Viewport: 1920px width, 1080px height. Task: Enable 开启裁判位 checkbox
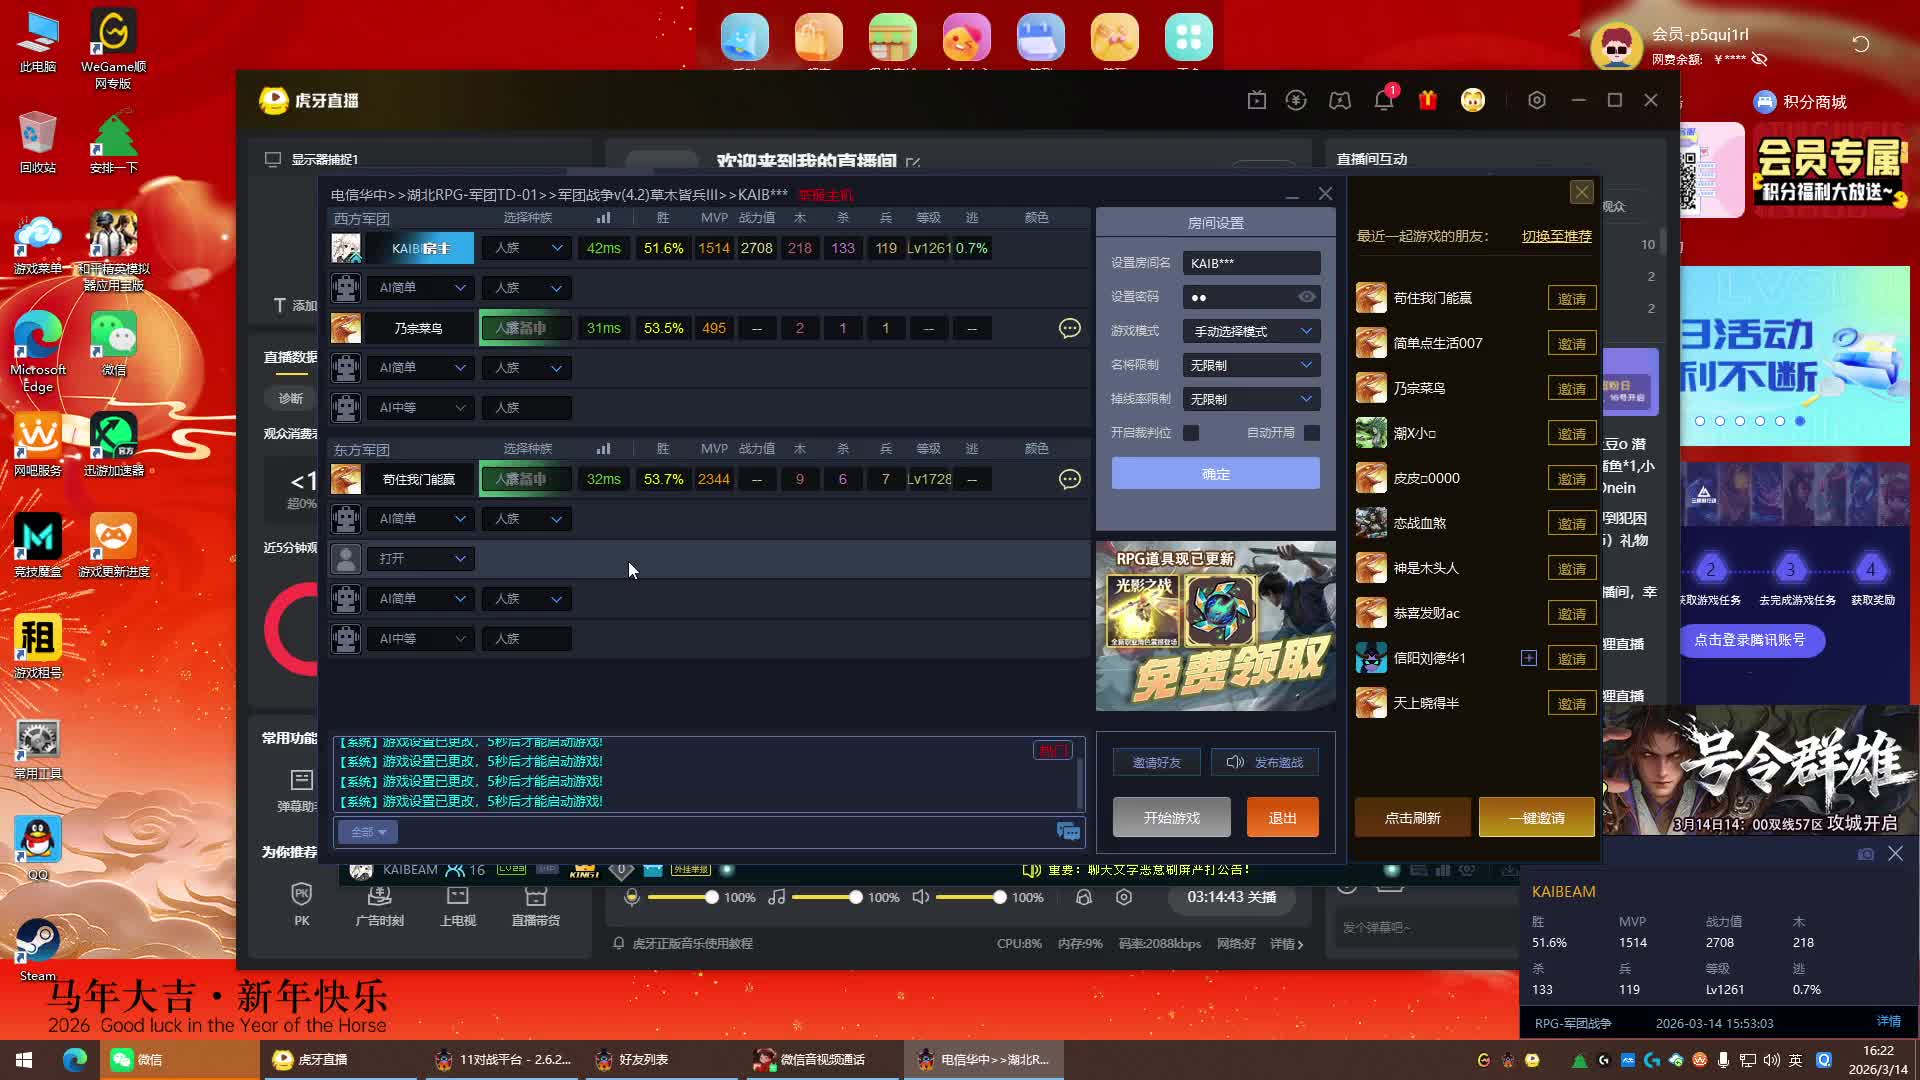[x=1191, y=433]
